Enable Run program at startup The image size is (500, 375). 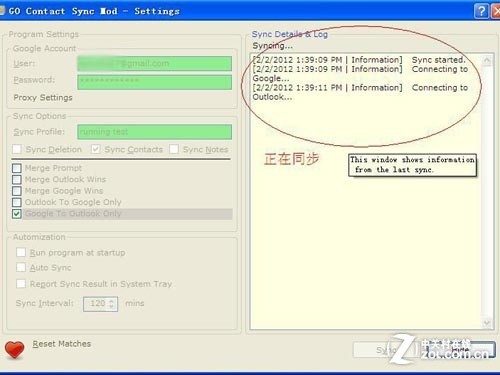[21, 252]
